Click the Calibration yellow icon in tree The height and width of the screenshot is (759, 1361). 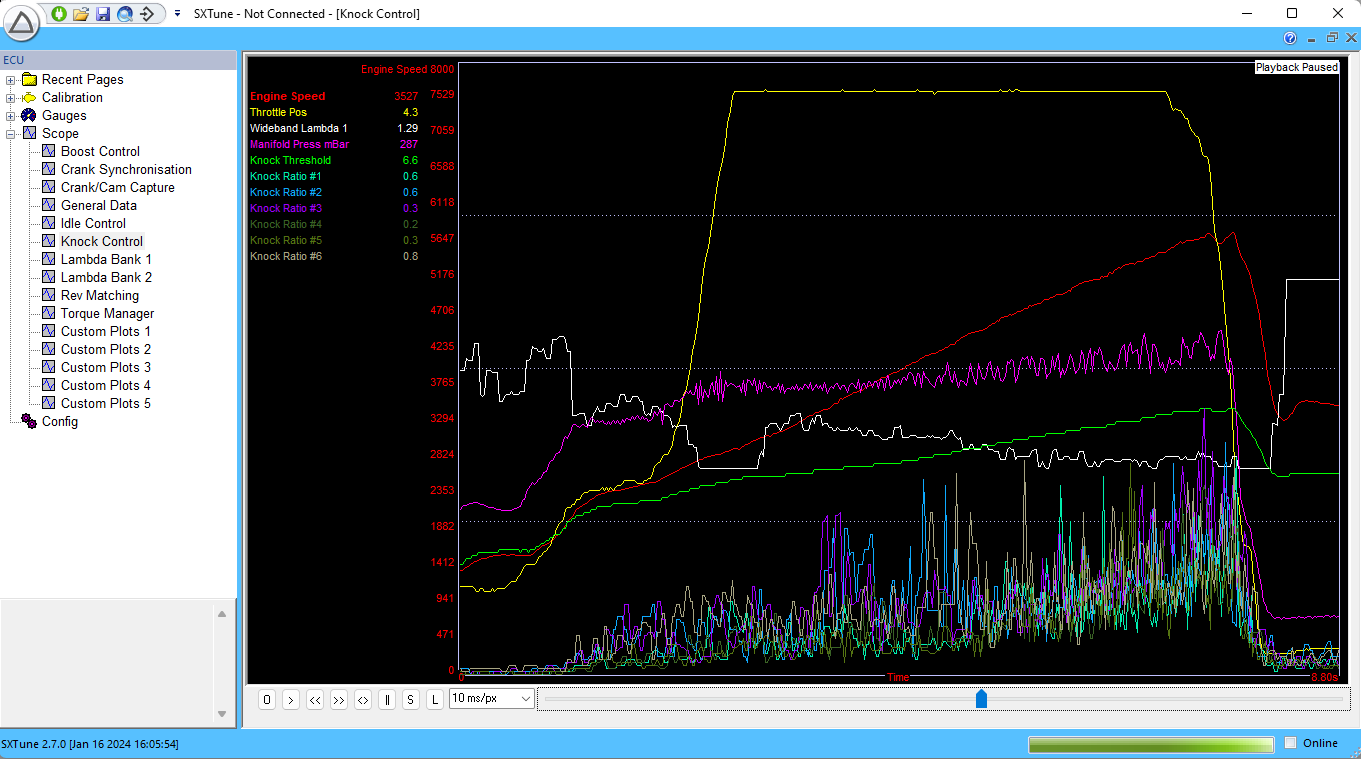(x=29, y=98)
